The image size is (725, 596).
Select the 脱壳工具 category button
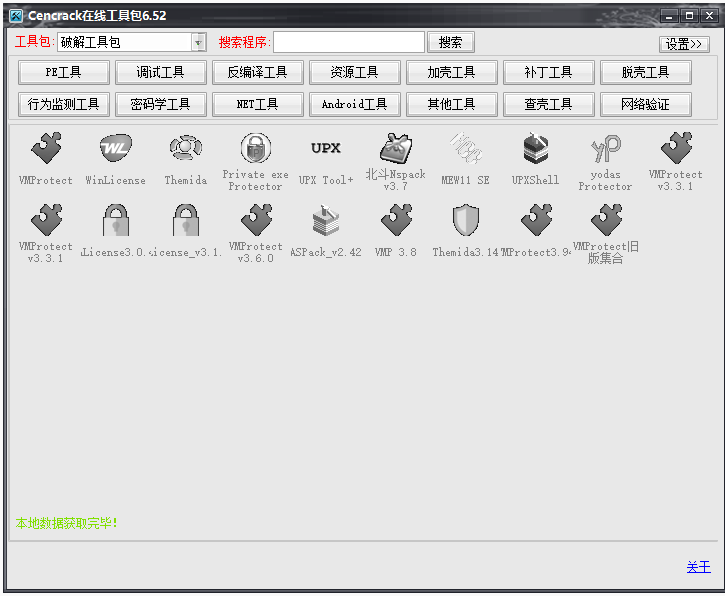645,72
